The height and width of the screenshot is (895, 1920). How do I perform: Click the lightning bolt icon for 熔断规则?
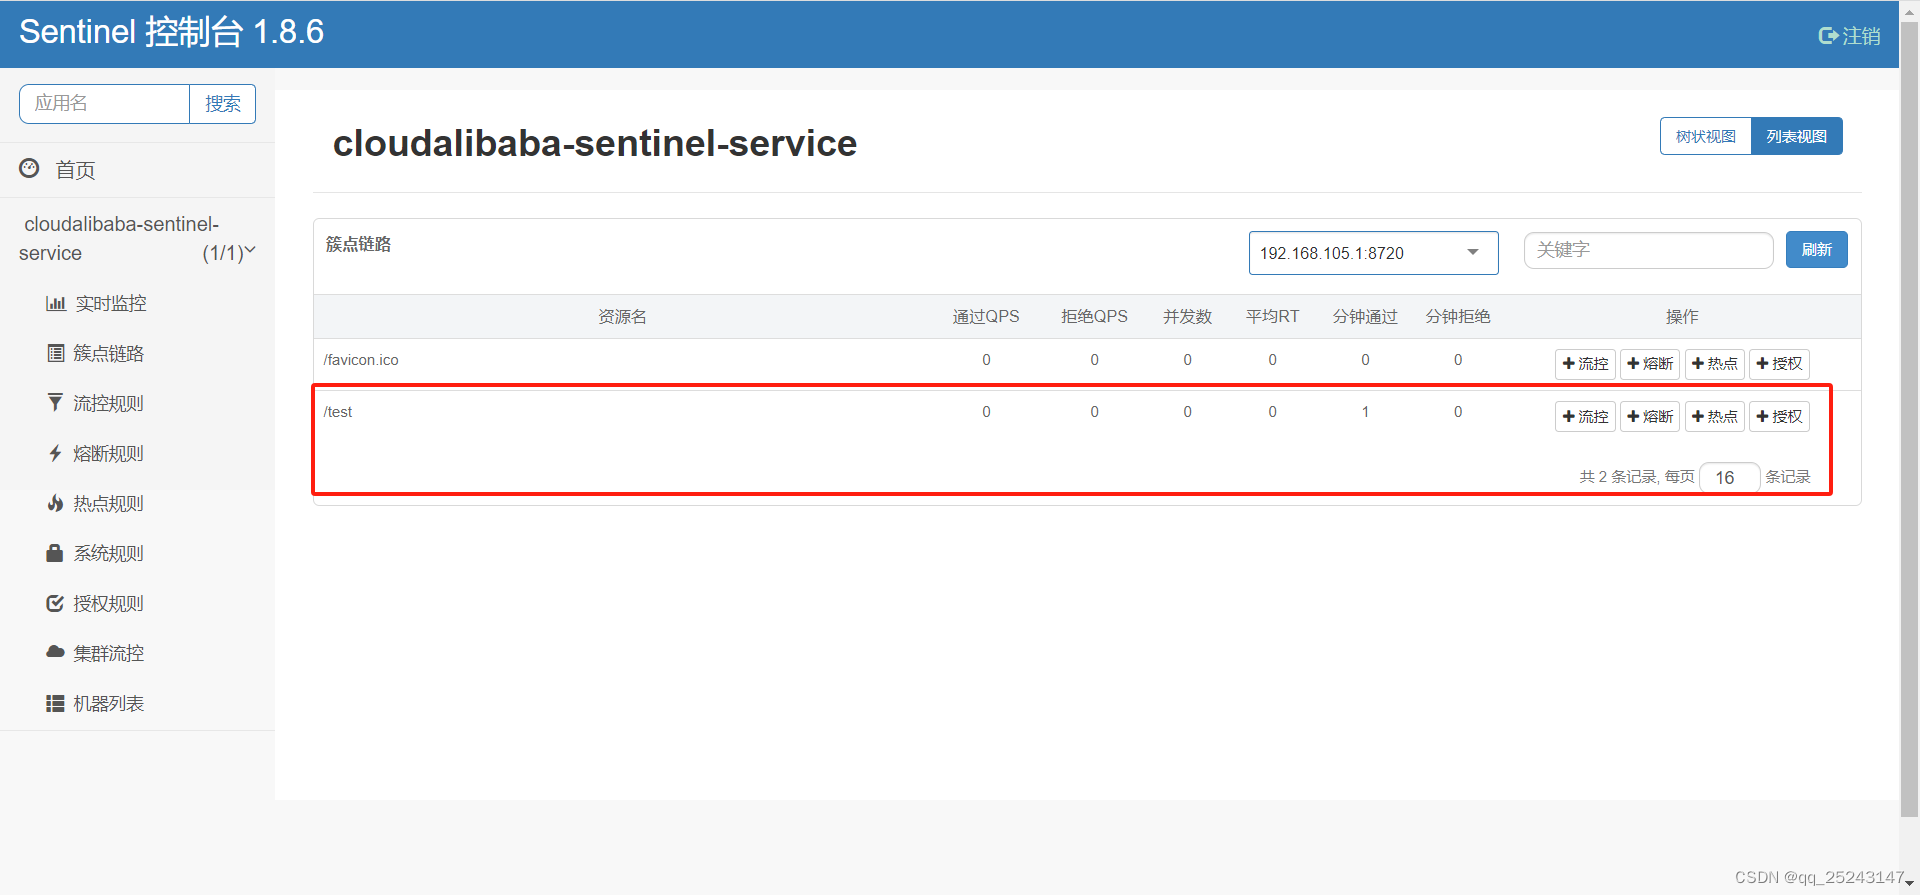coord(55,453)
